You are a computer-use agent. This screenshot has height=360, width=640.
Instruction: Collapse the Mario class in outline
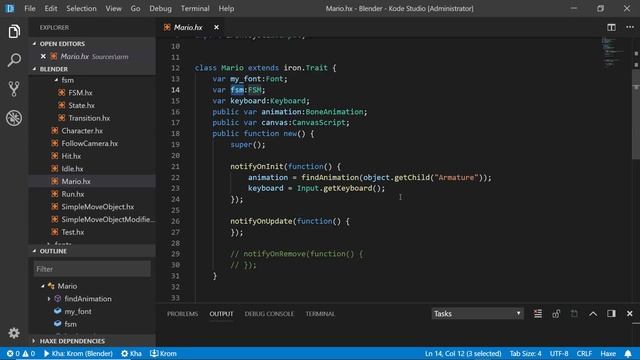[42, 286]
